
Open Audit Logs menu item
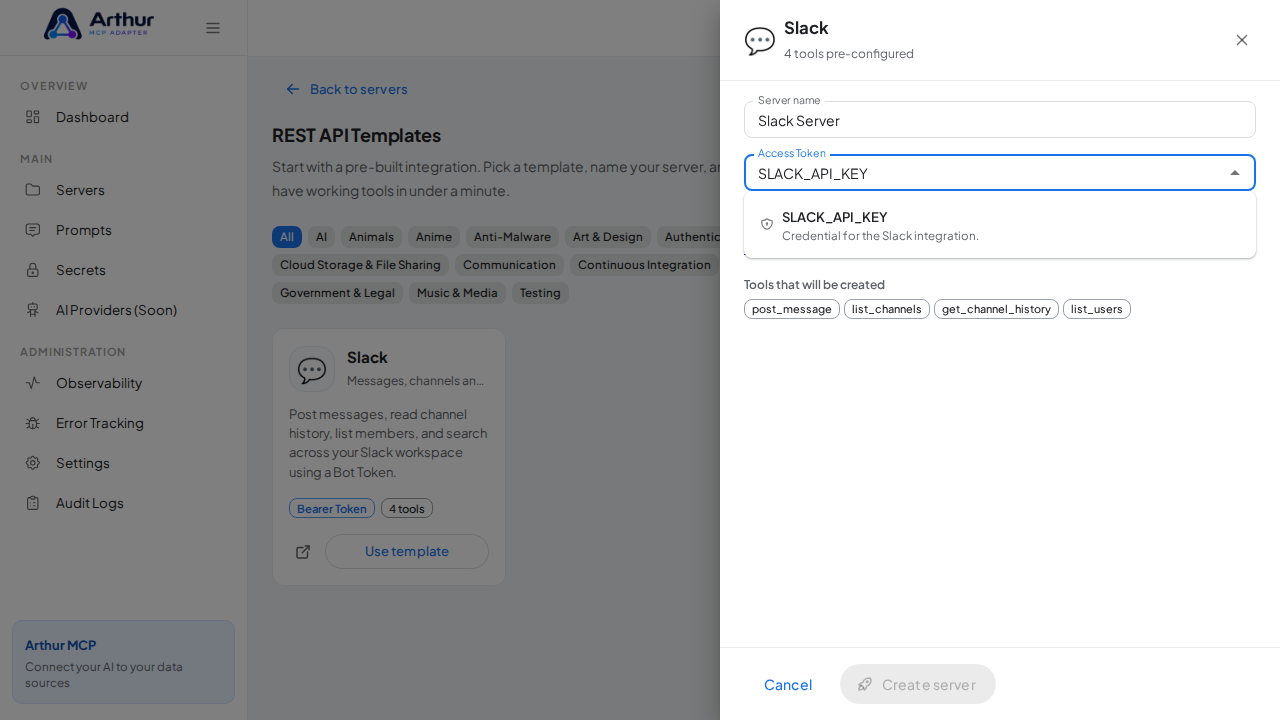click(124, 503)
